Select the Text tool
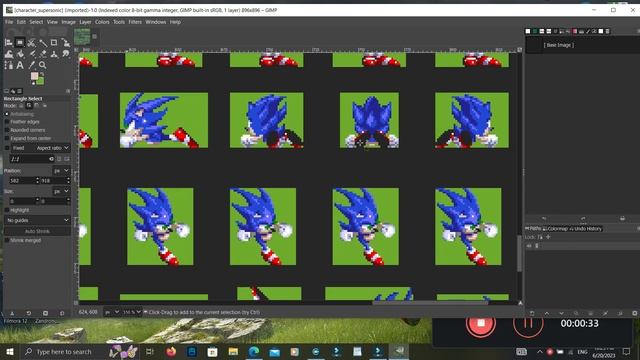 point(20,65)
